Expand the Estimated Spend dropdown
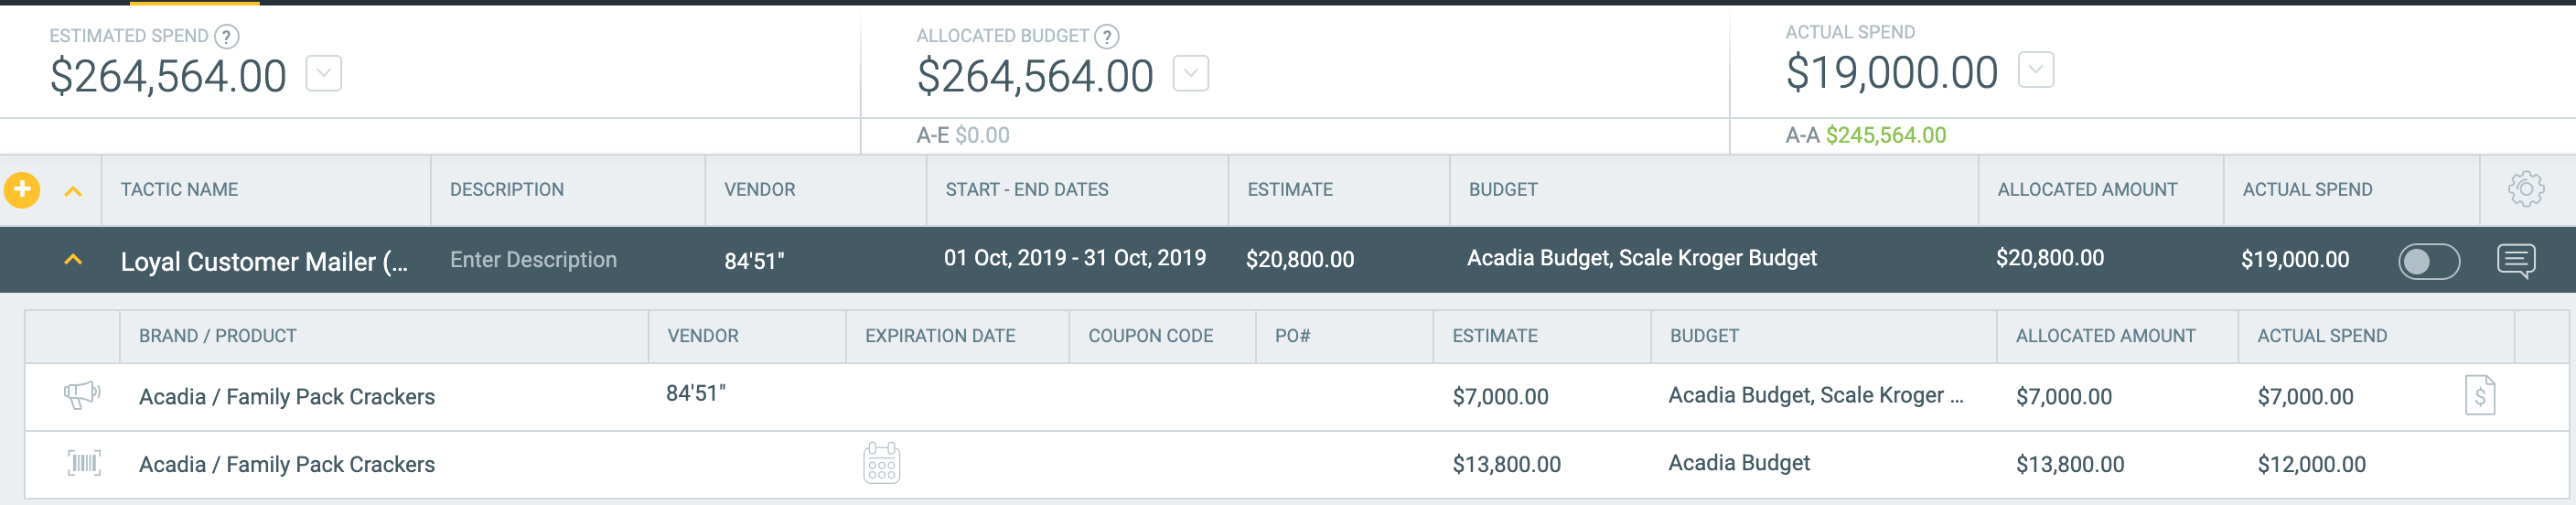Image resolution: width=2576 pixels, height=505 pixels. pos(323,73)
